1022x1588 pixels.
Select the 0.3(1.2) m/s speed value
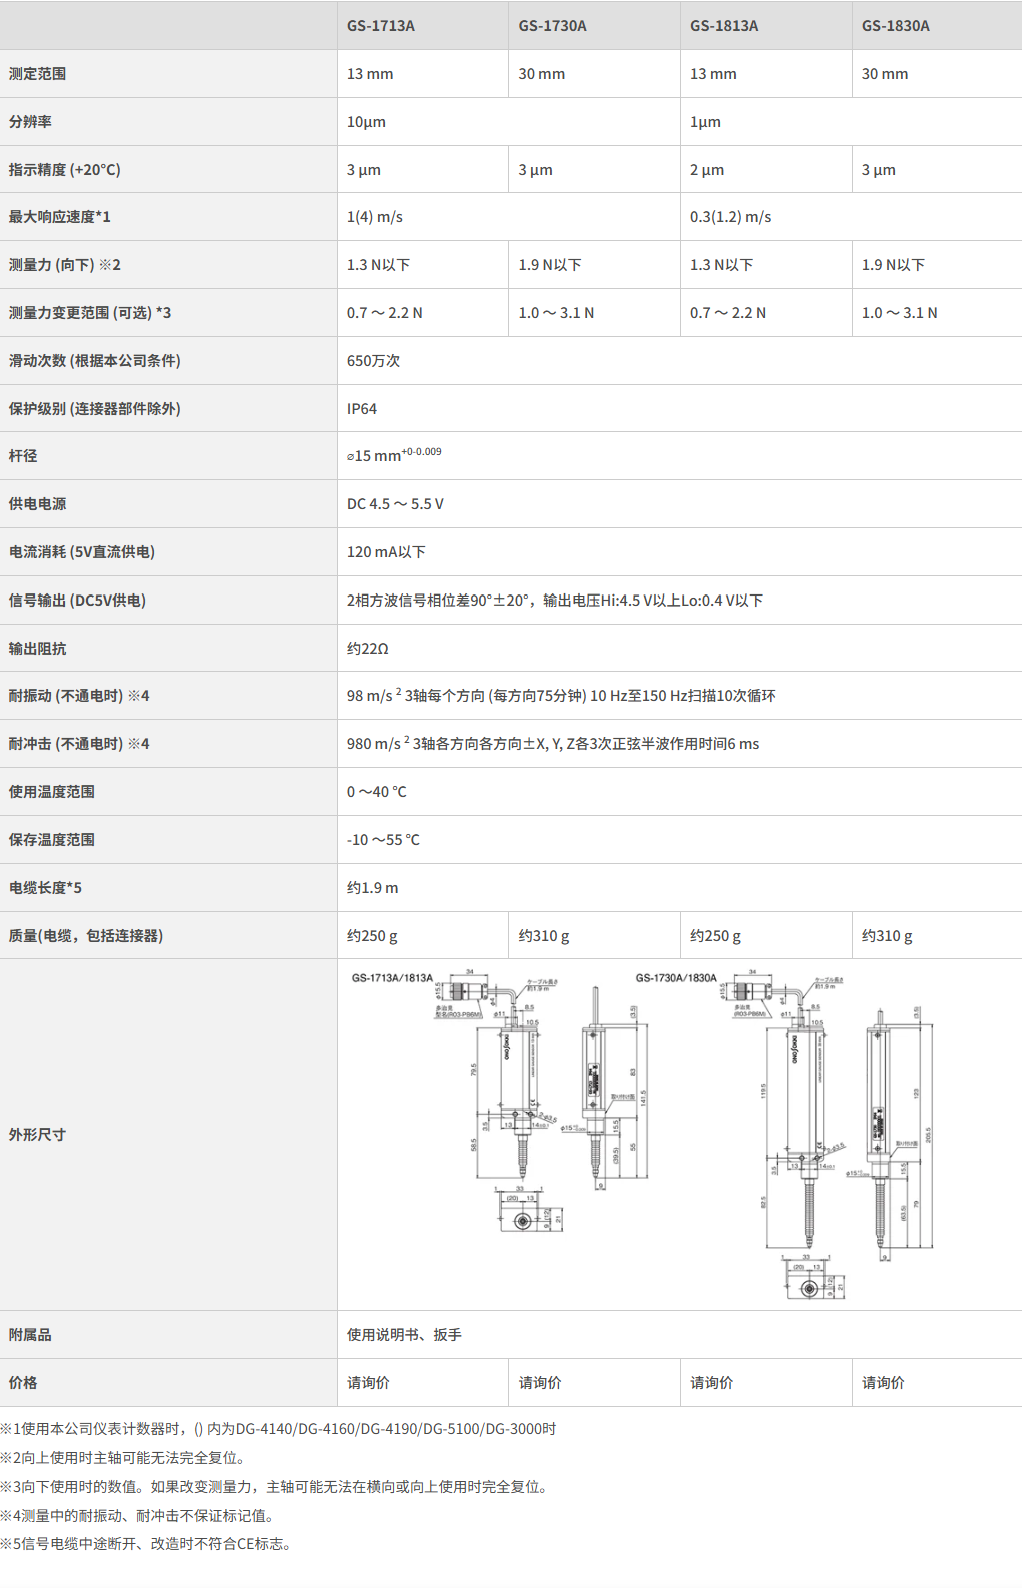coord(731,217)
